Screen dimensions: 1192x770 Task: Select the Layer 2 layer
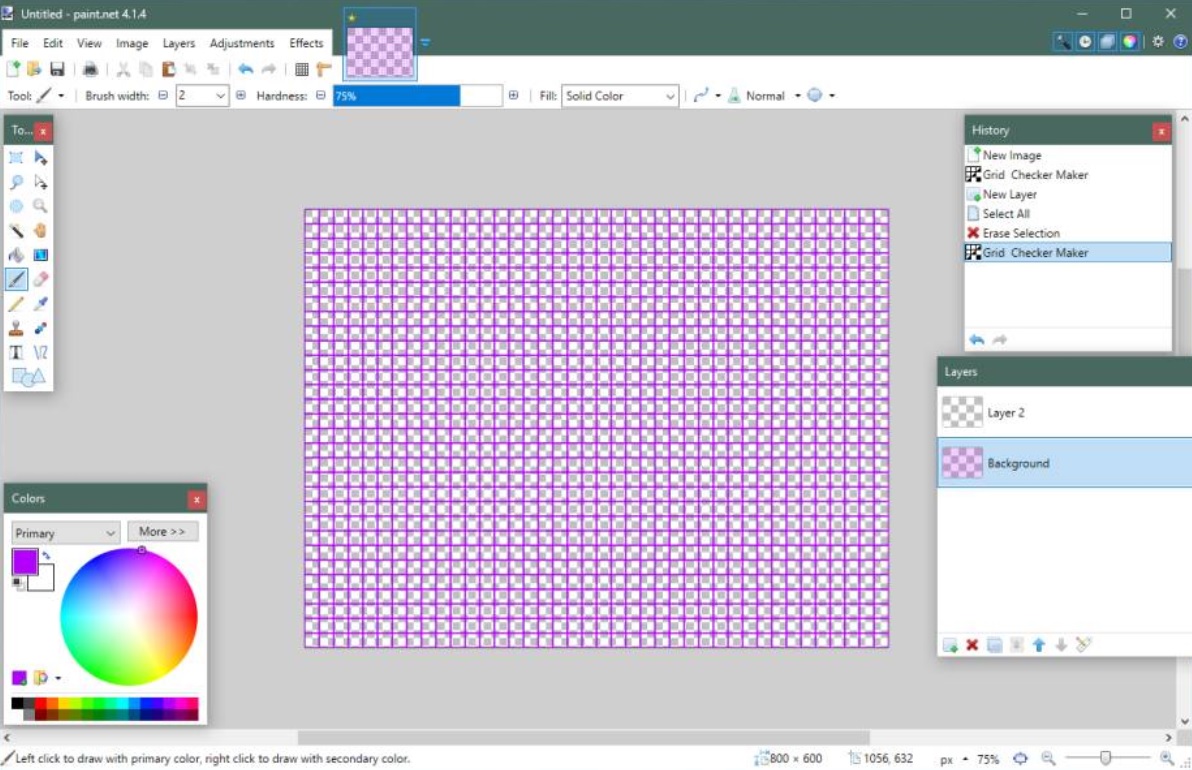click(1064, 413)
